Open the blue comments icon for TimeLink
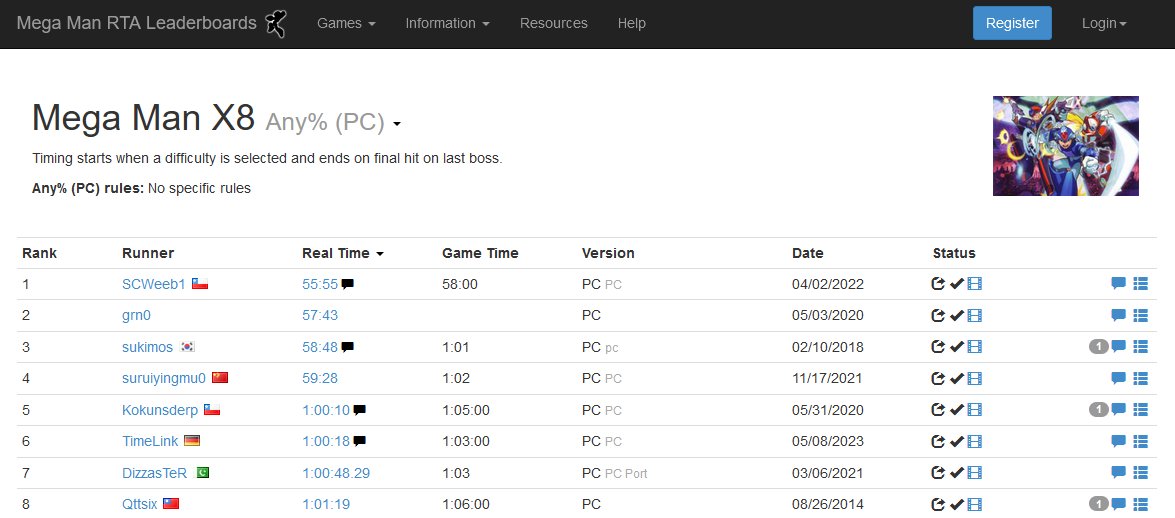The width and height of the screenshot is (1175, 518). [1118, 441]
